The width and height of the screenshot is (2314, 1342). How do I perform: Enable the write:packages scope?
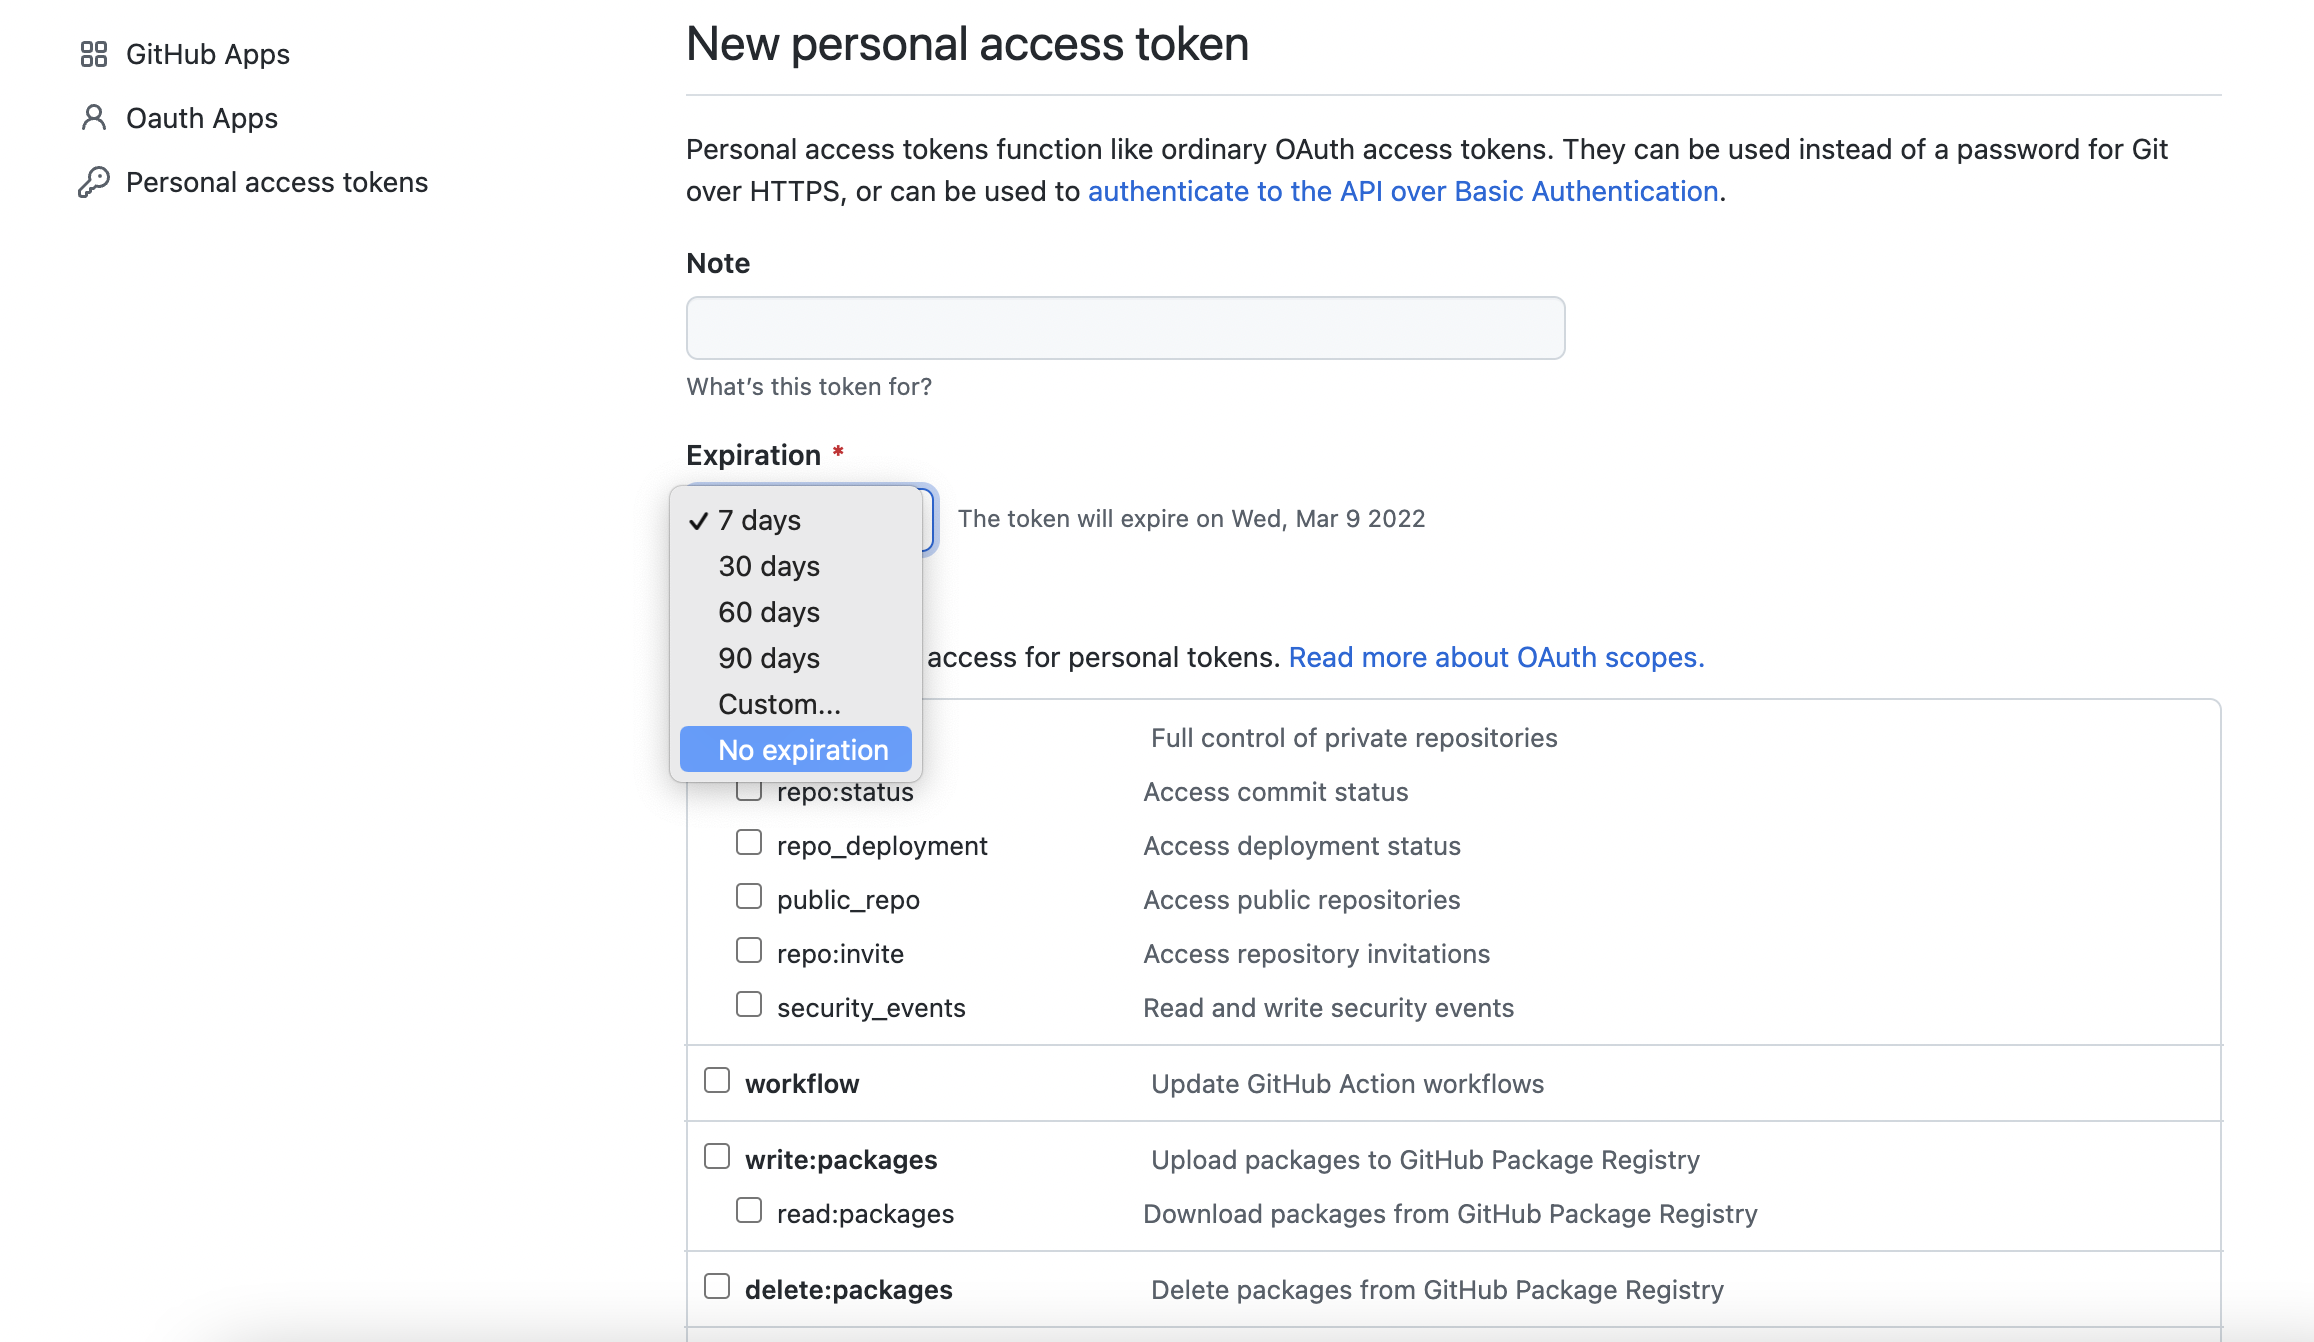point(717,1157)
